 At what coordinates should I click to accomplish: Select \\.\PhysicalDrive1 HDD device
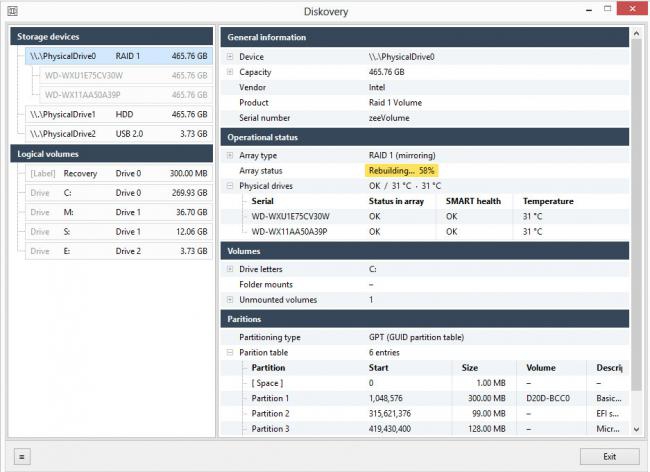pos(119,114)
